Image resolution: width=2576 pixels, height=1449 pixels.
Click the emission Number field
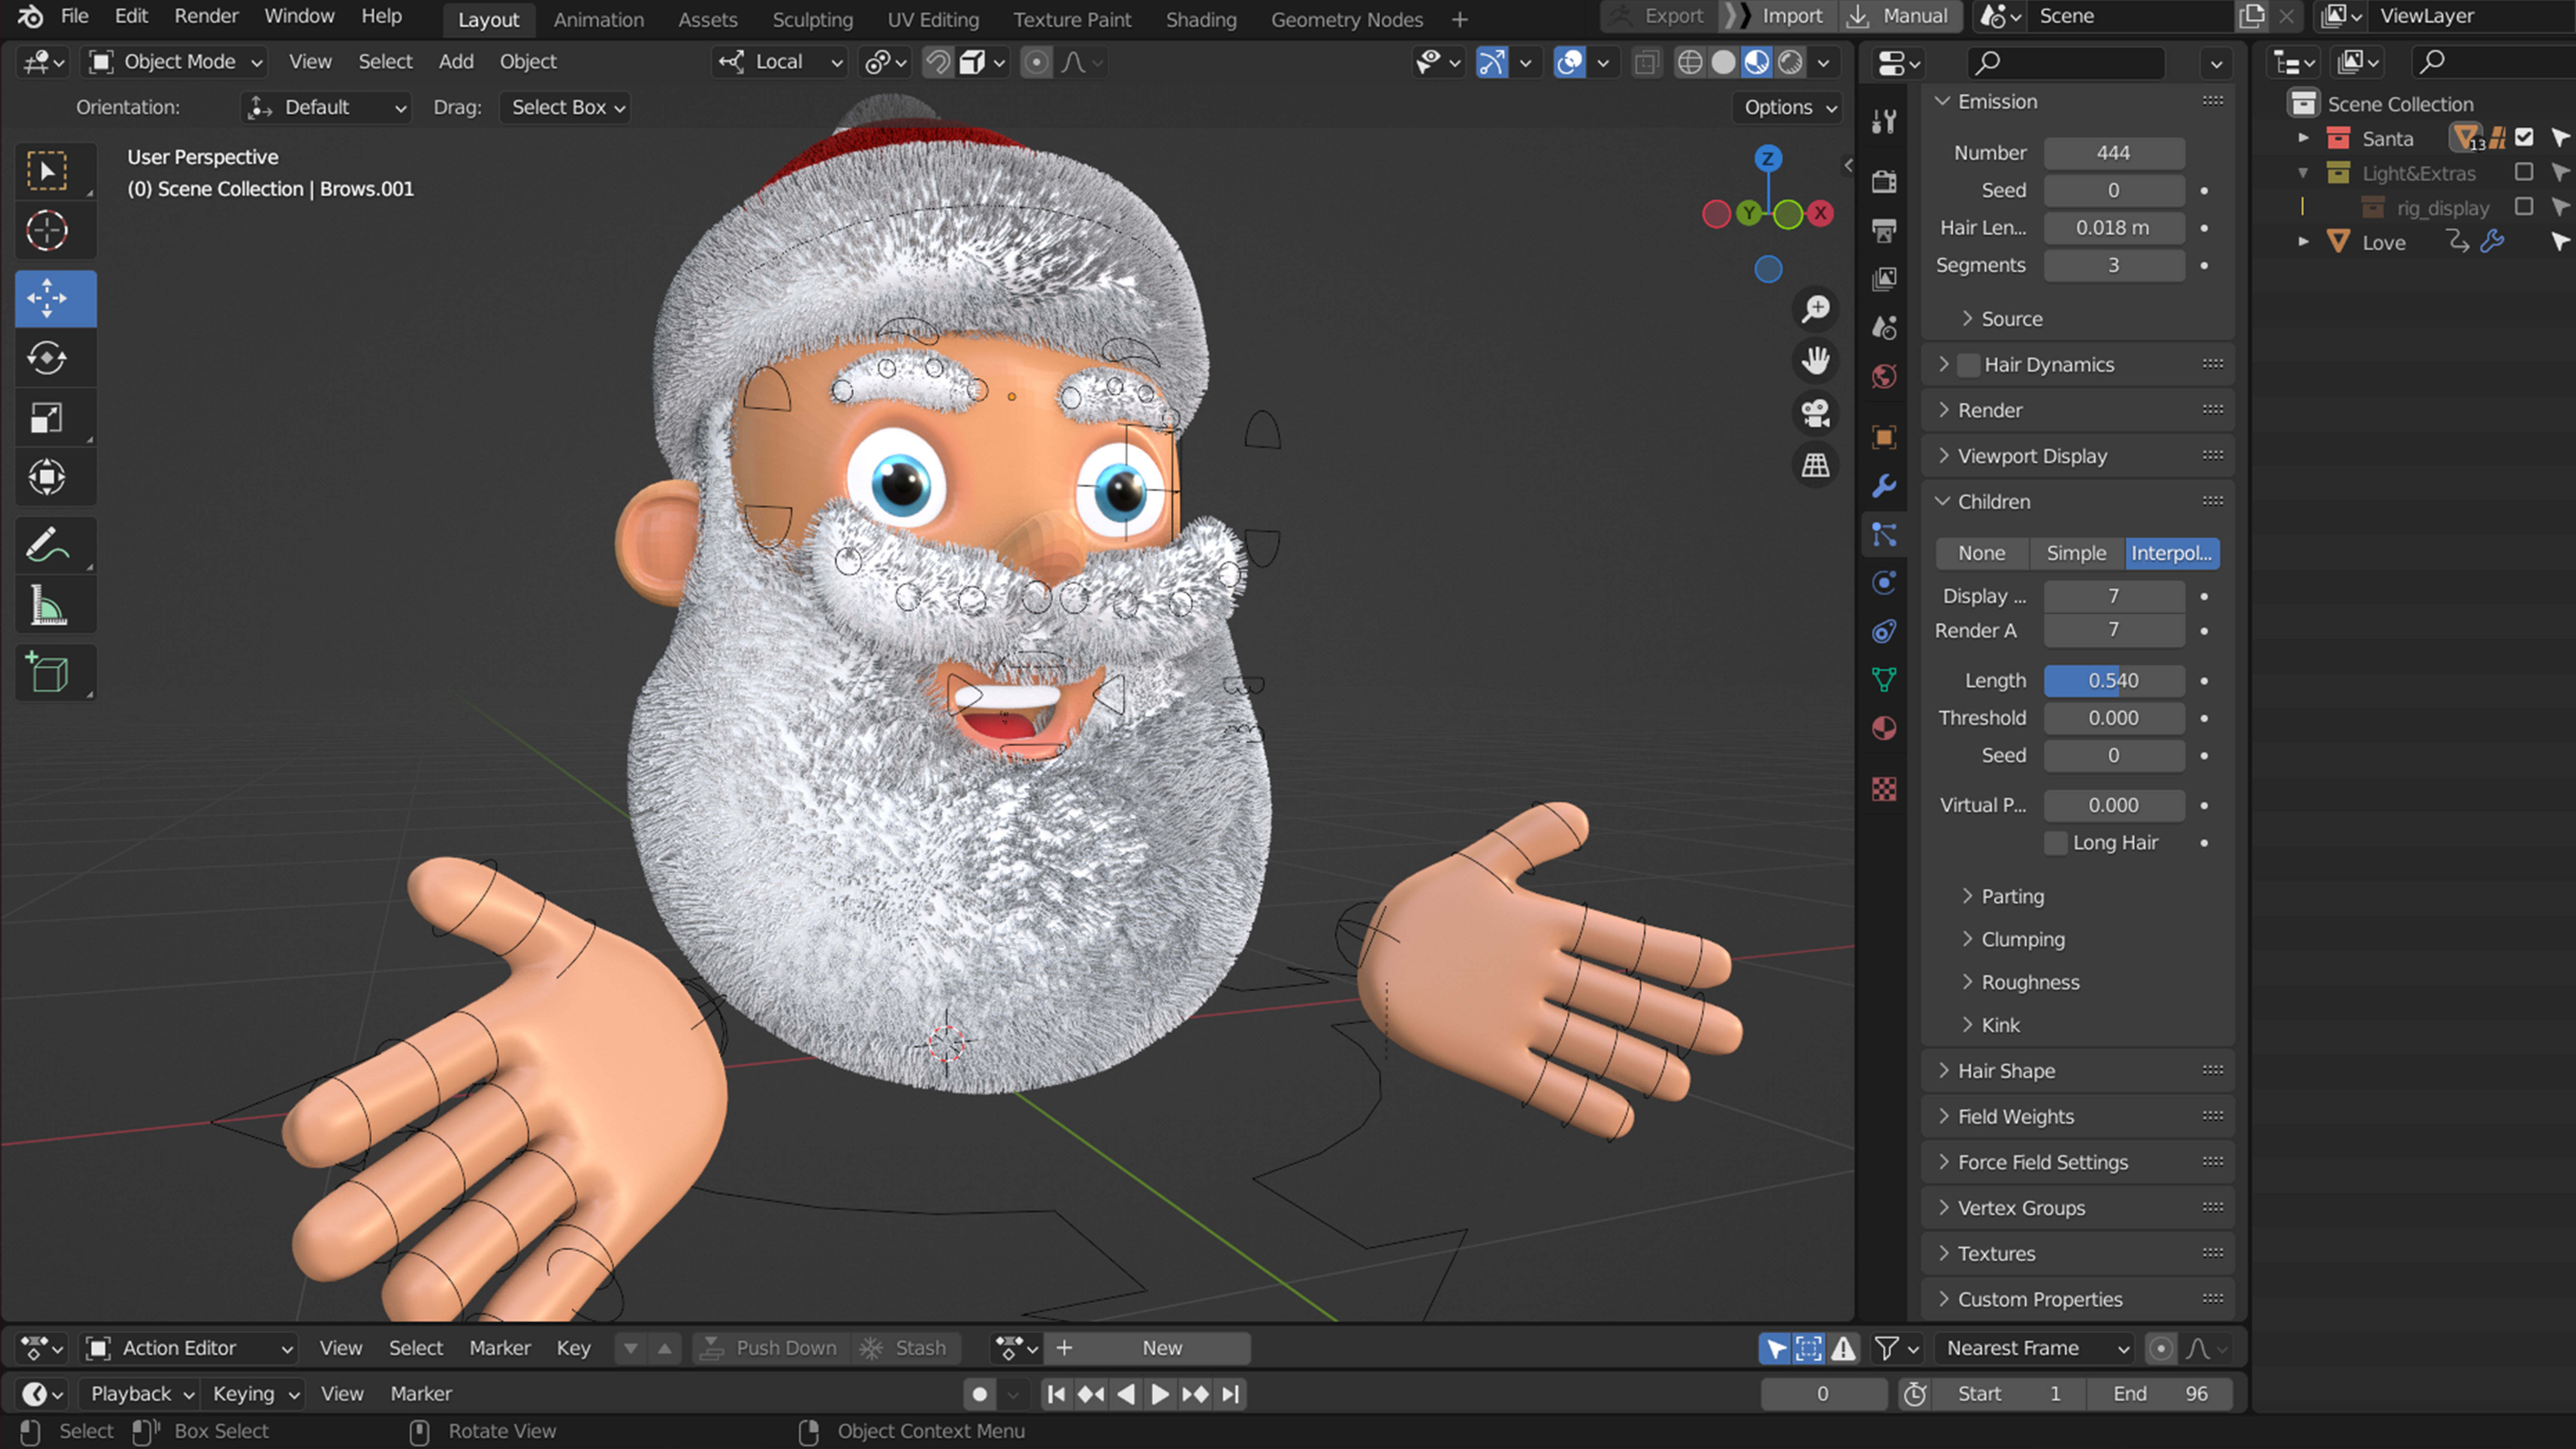click(x=2114, y=153)
